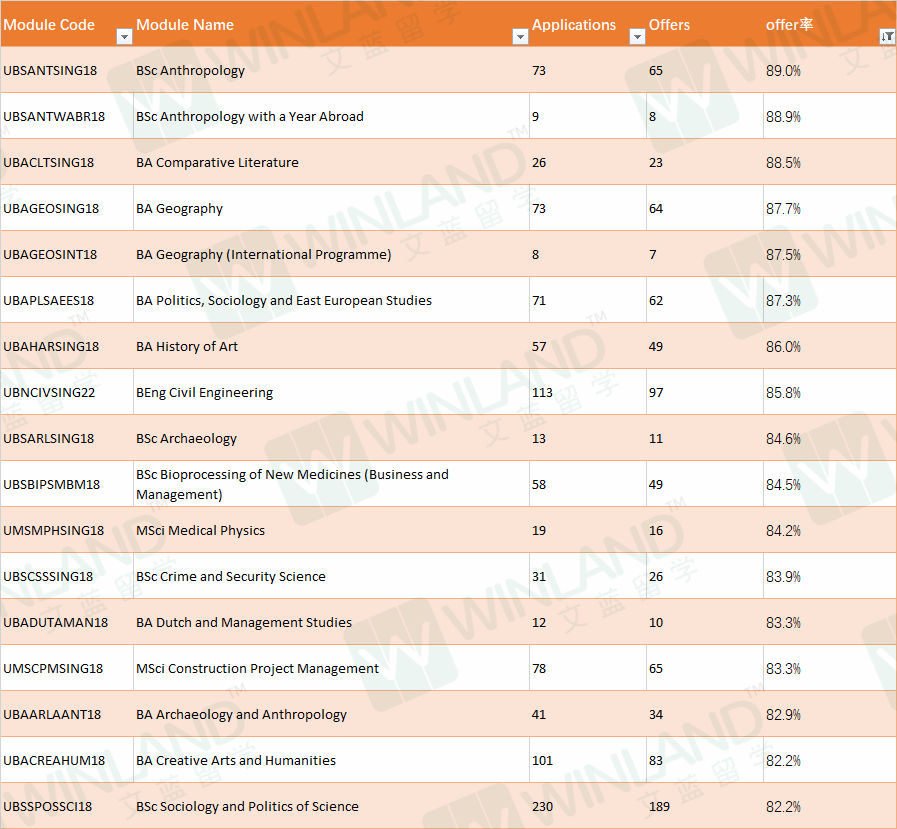
Task: Select BSc Archaeology cell
Action: click(x=331, y=438)
